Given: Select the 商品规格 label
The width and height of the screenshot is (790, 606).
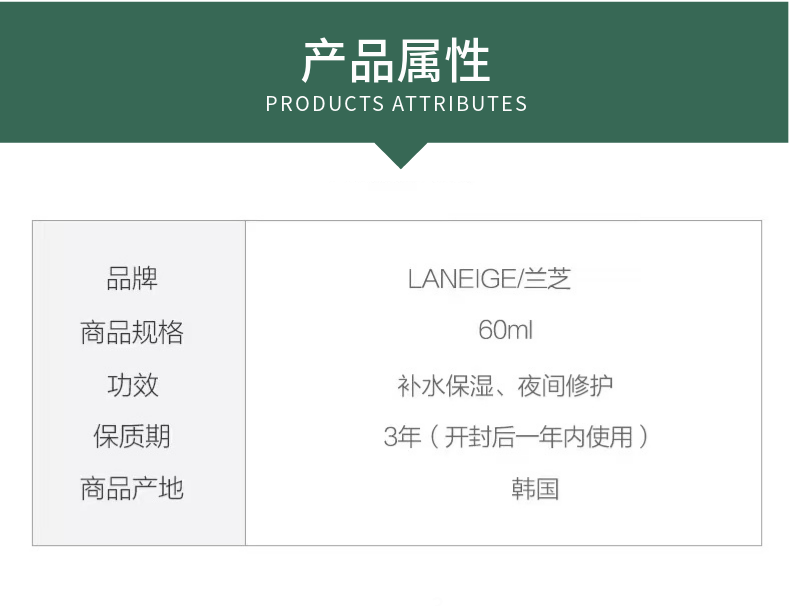Looking at the screenshot, I should [132, 332].
